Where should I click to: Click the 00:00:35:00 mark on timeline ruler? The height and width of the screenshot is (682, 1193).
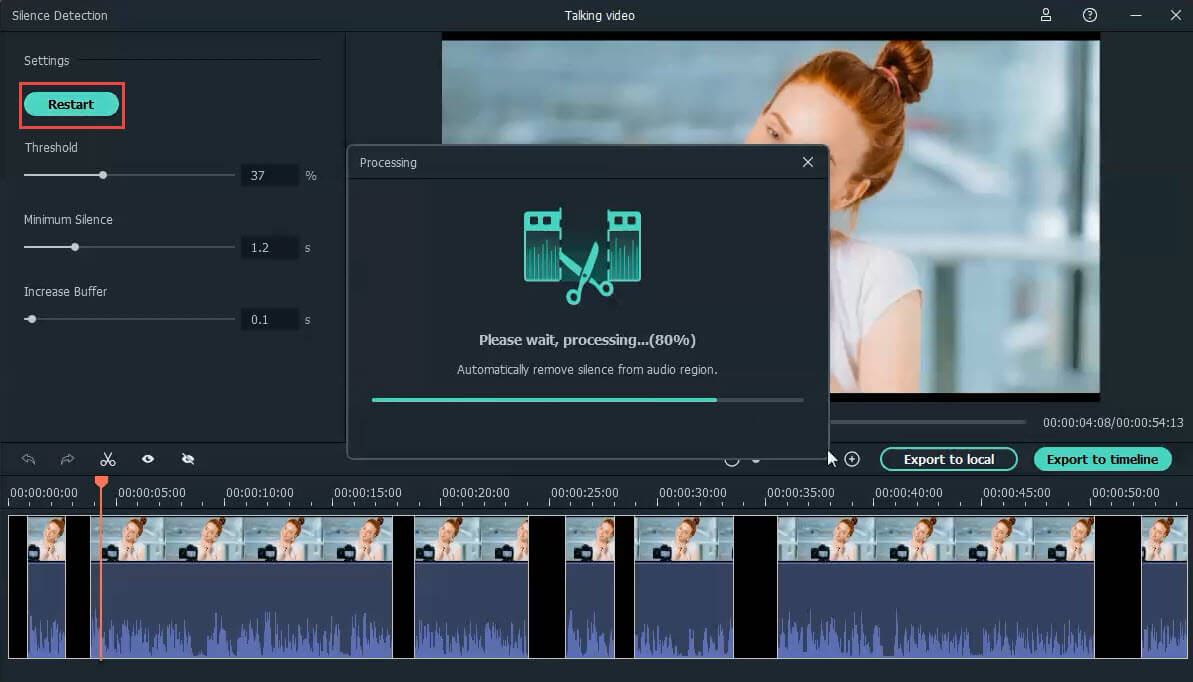(x=800, y=493)
